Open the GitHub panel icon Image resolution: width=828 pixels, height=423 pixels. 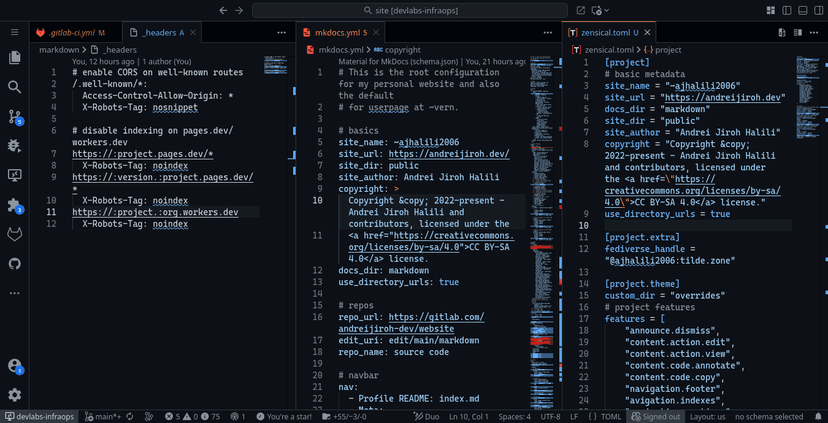[x=14, y=263]
